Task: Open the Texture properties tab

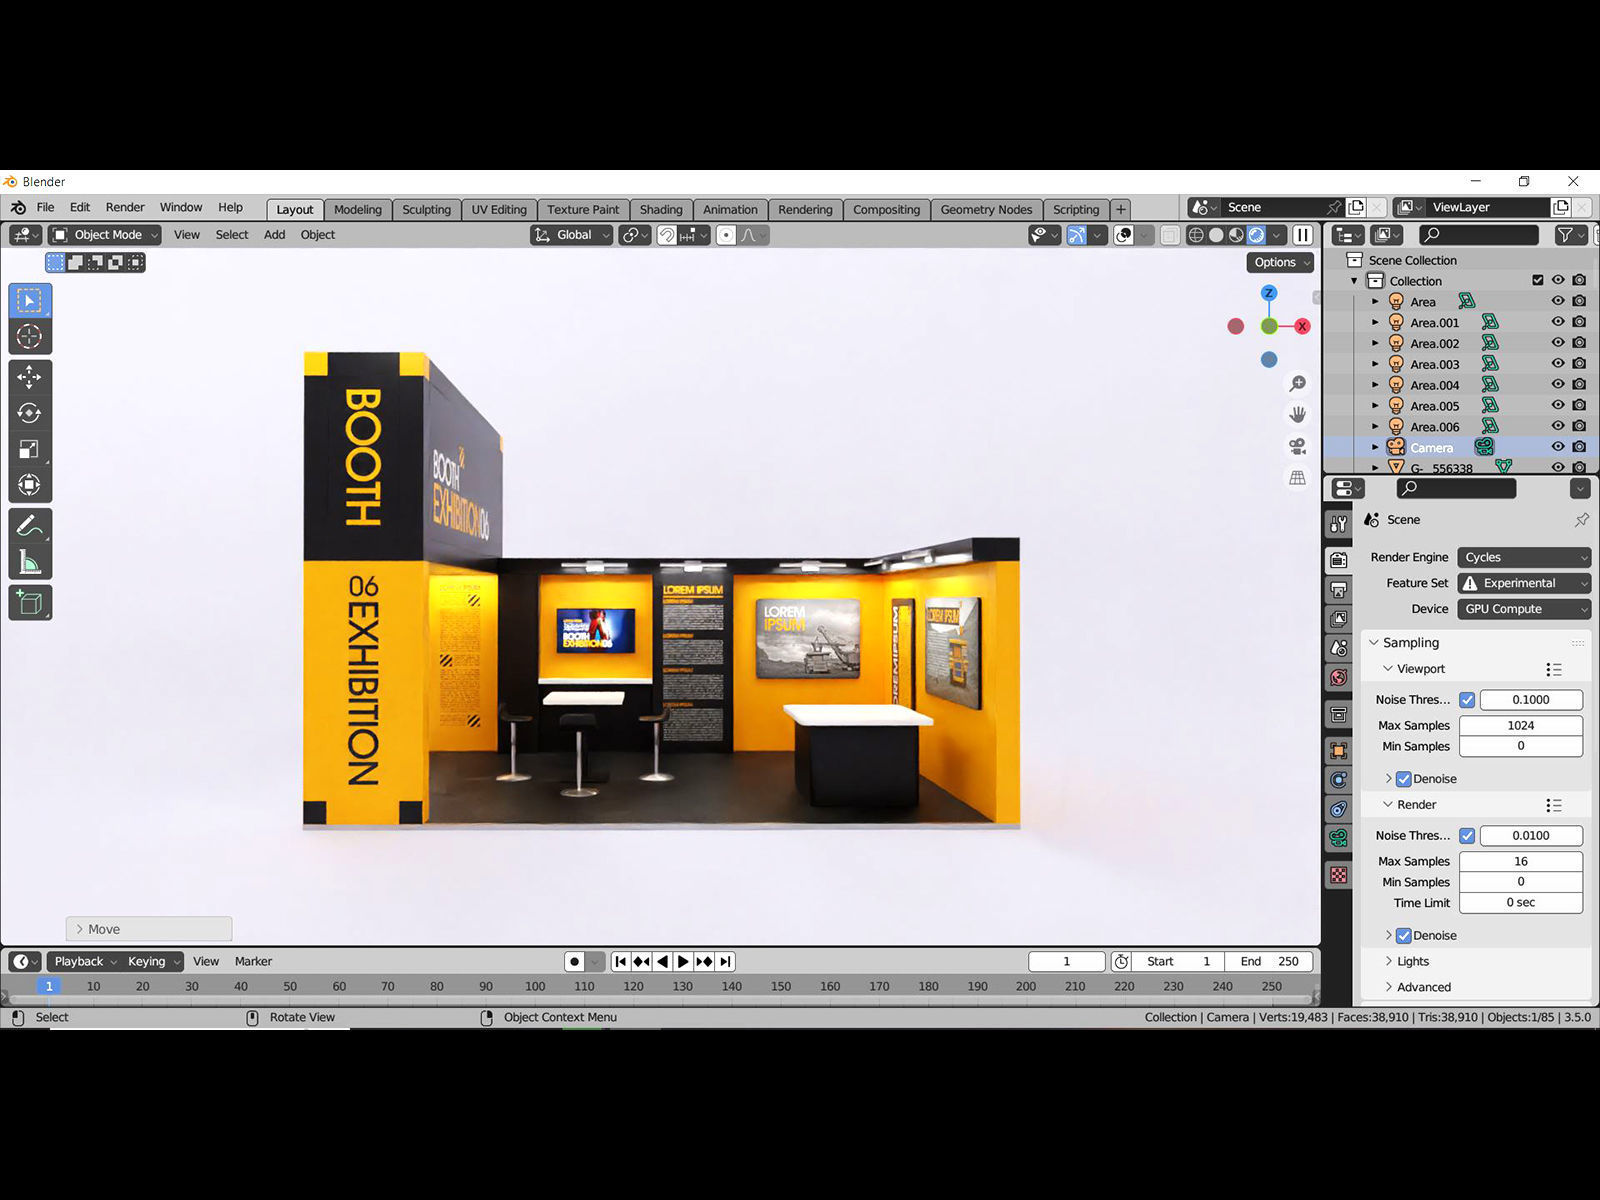Action: click(1339, 875)
